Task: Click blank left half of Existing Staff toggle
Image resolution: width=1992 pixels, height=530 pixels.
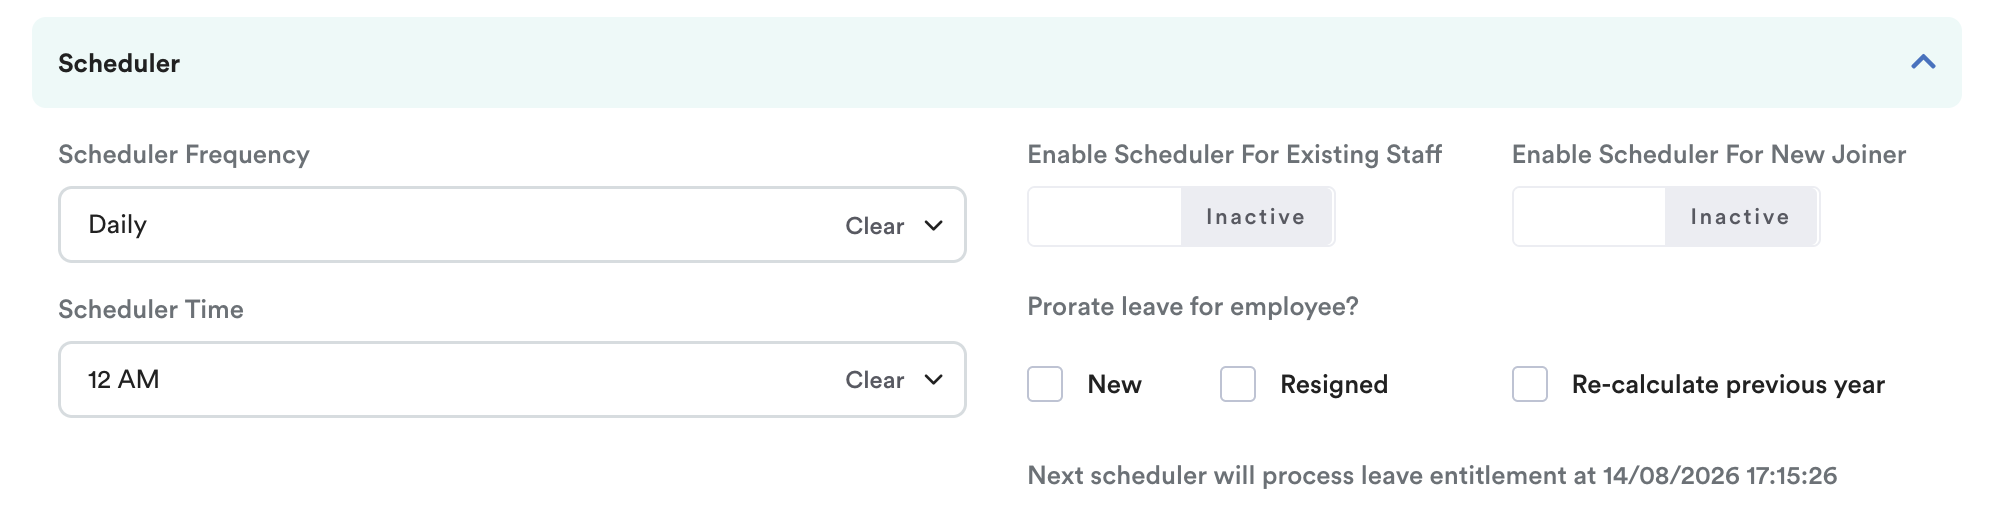Action: coord(1105,216)
